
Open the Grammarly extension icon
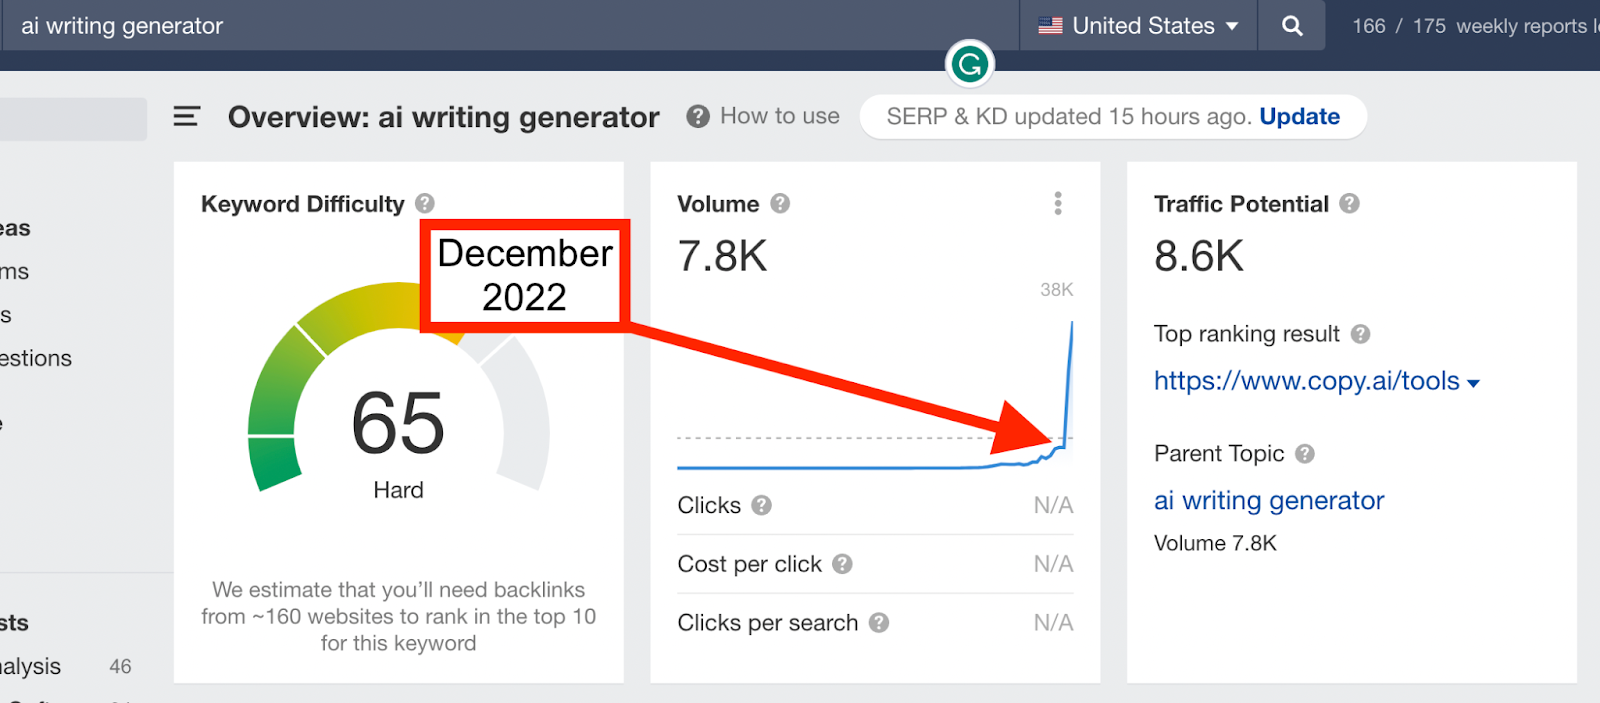click(x=969, y=65)
